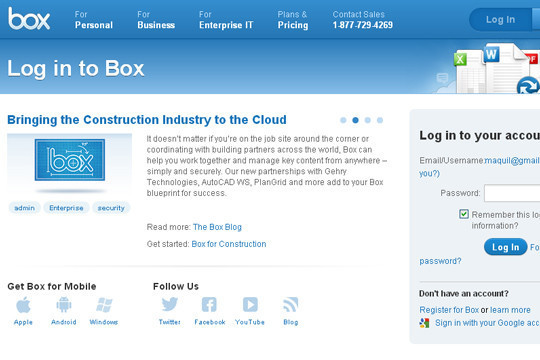Open The Box Blog link
Image resolution: width=540 pixels, height=360 pixels.
217,227
